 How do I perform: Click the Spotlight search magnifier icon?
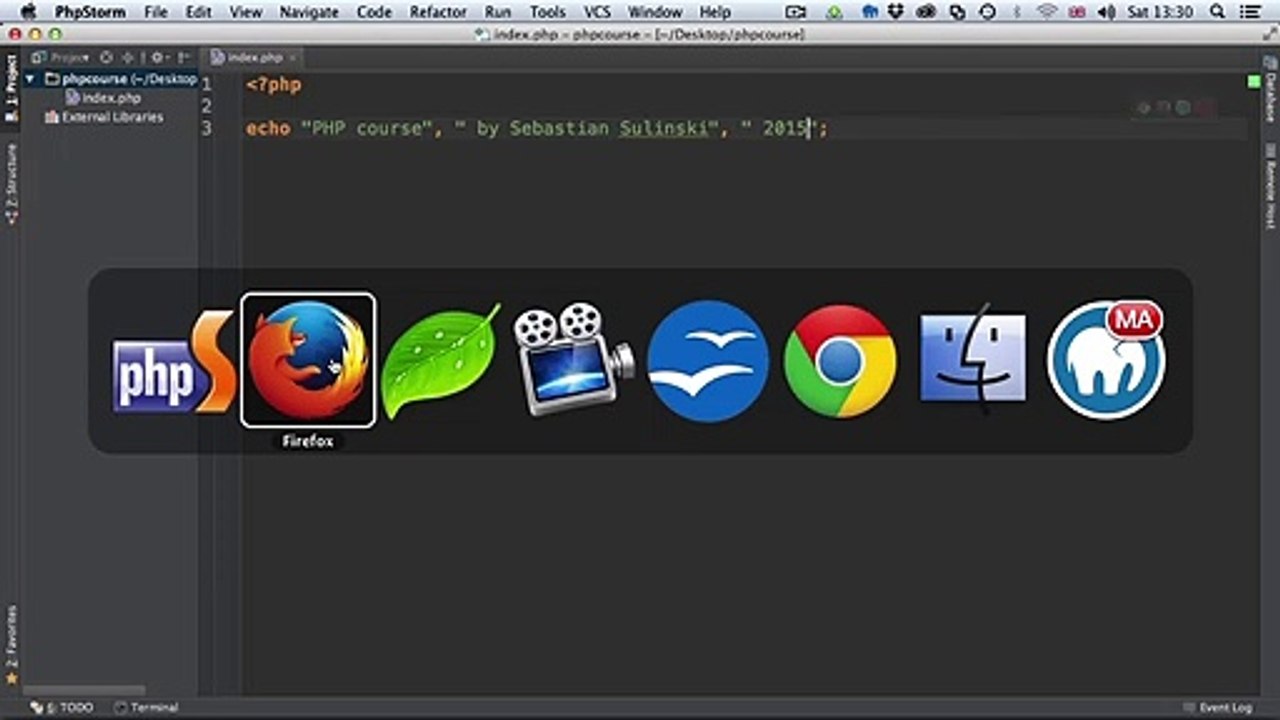(x=1217, y=12)
